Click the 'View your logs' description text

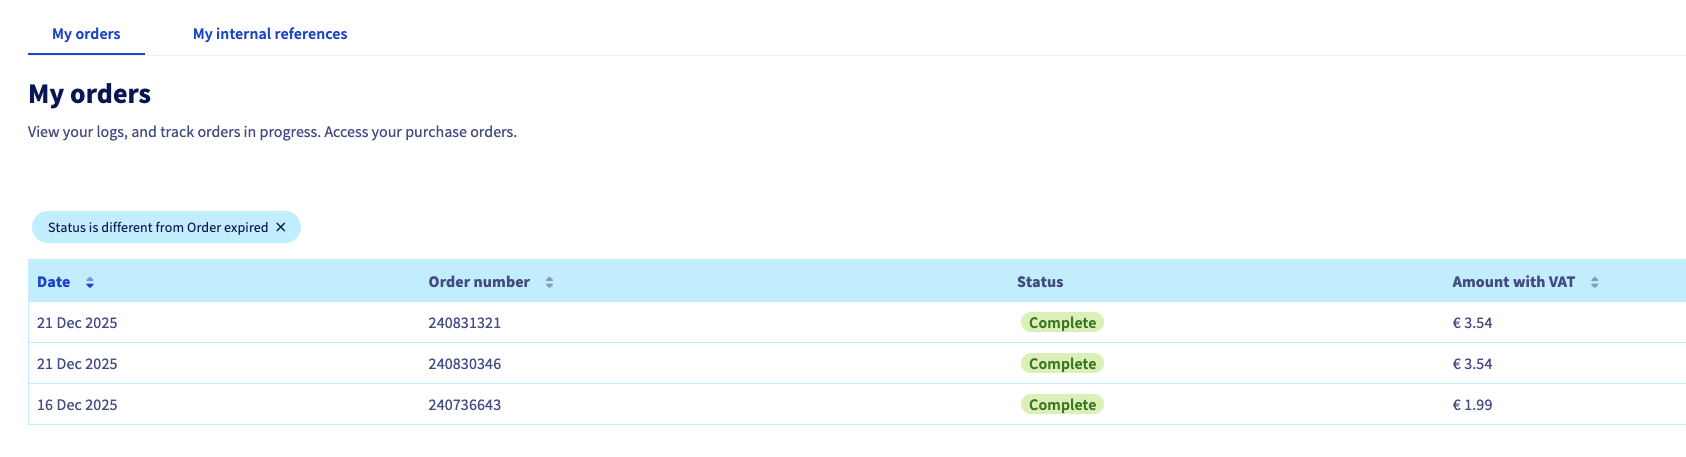click(x=272, y=132)
